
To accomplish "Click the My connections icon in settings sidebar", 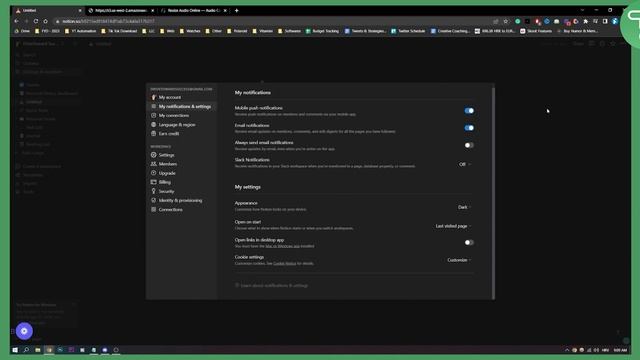I will (153, 116).
